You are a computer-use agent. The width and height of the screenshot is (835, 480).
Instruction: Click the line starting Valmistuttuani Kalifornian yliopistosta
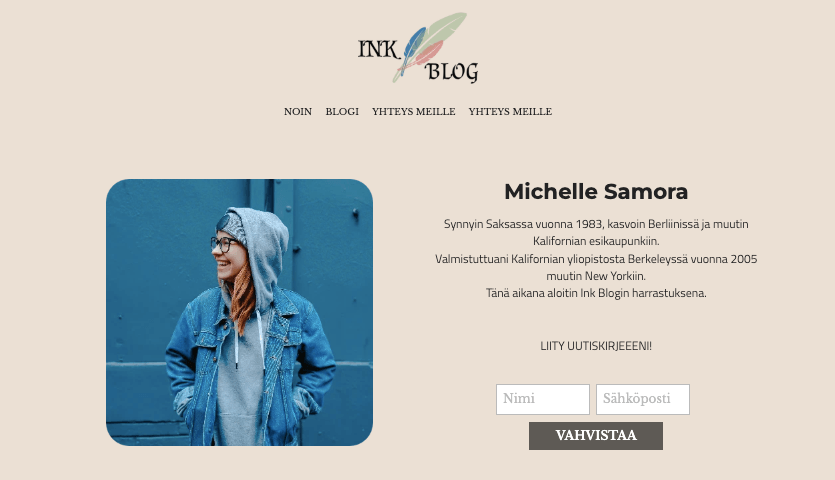tap(596, 259)
